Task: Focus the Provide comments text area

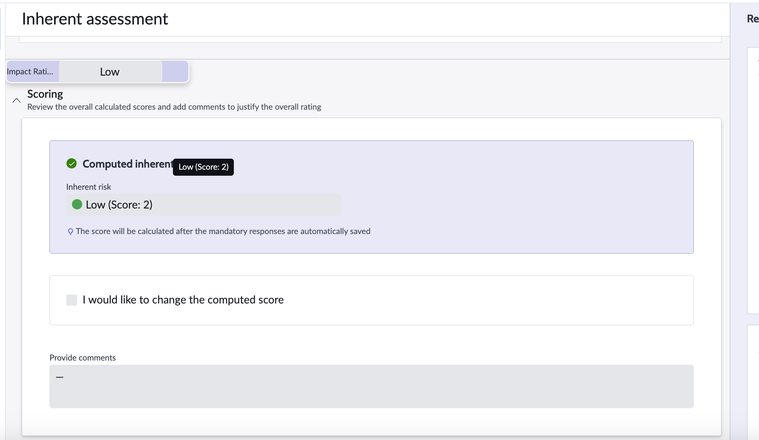Action: click(x=371, y=386)
